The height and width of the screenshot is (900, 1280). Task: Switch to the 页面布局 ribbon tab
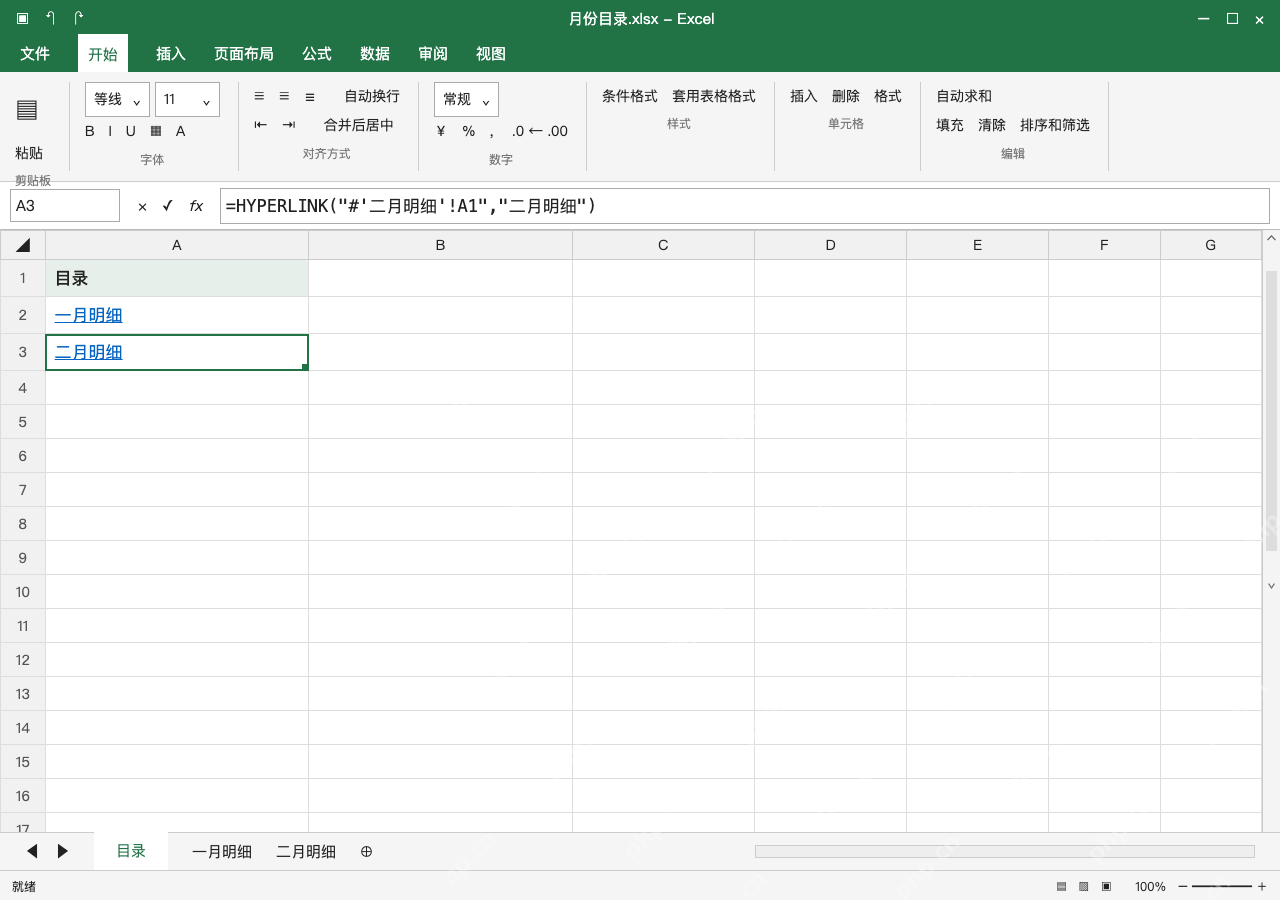point(244,53)
